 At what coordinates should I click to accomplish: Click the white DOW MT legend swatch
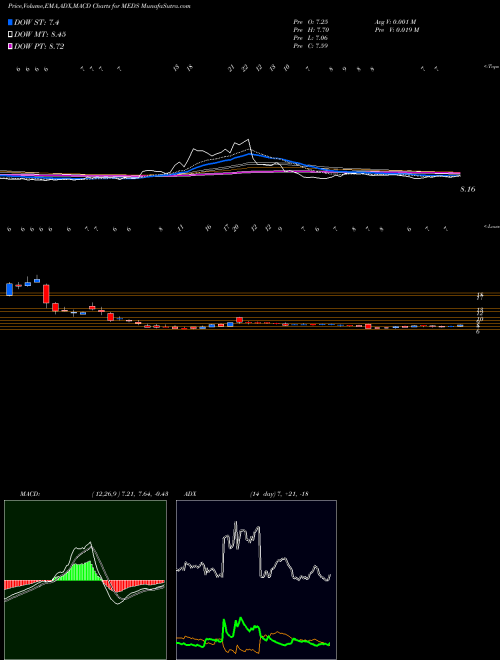coord(10,34)
